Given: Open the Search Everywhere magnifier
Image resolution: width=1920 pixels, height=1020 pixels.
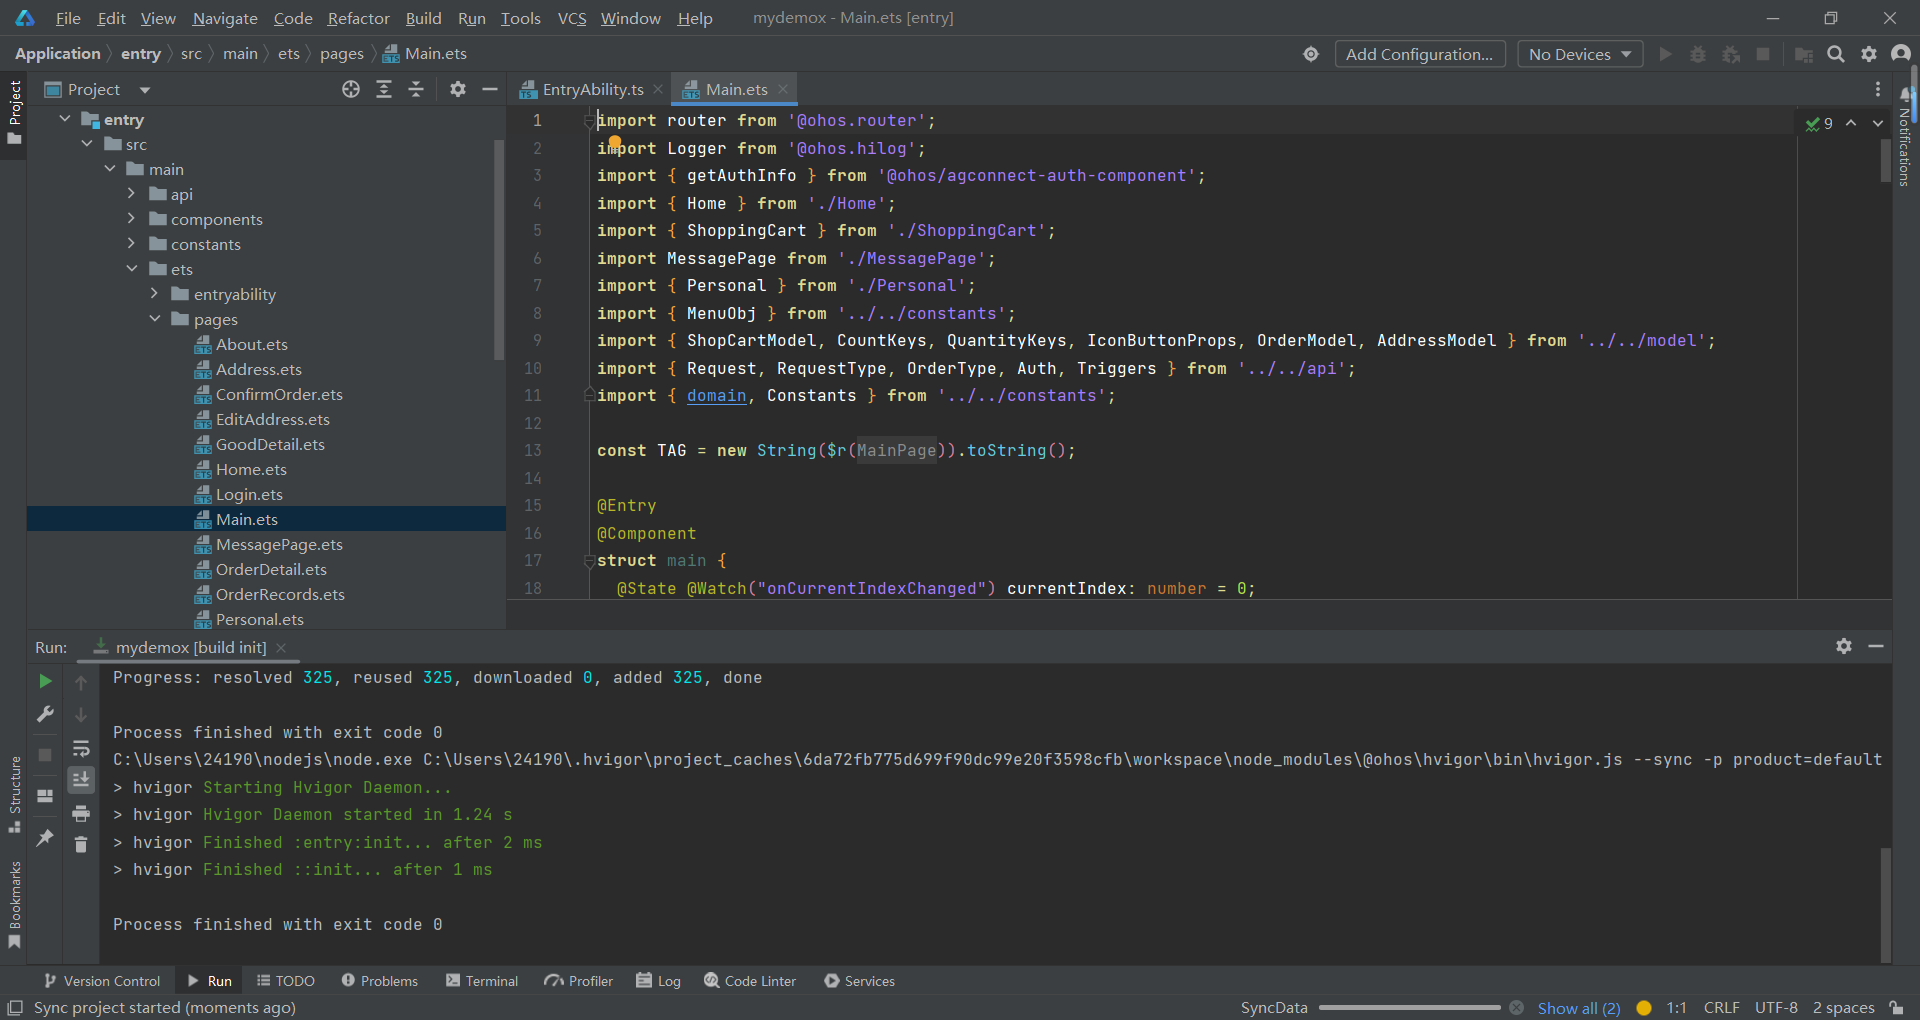Looking at the screenshot, I should [x=1836, y=54].
